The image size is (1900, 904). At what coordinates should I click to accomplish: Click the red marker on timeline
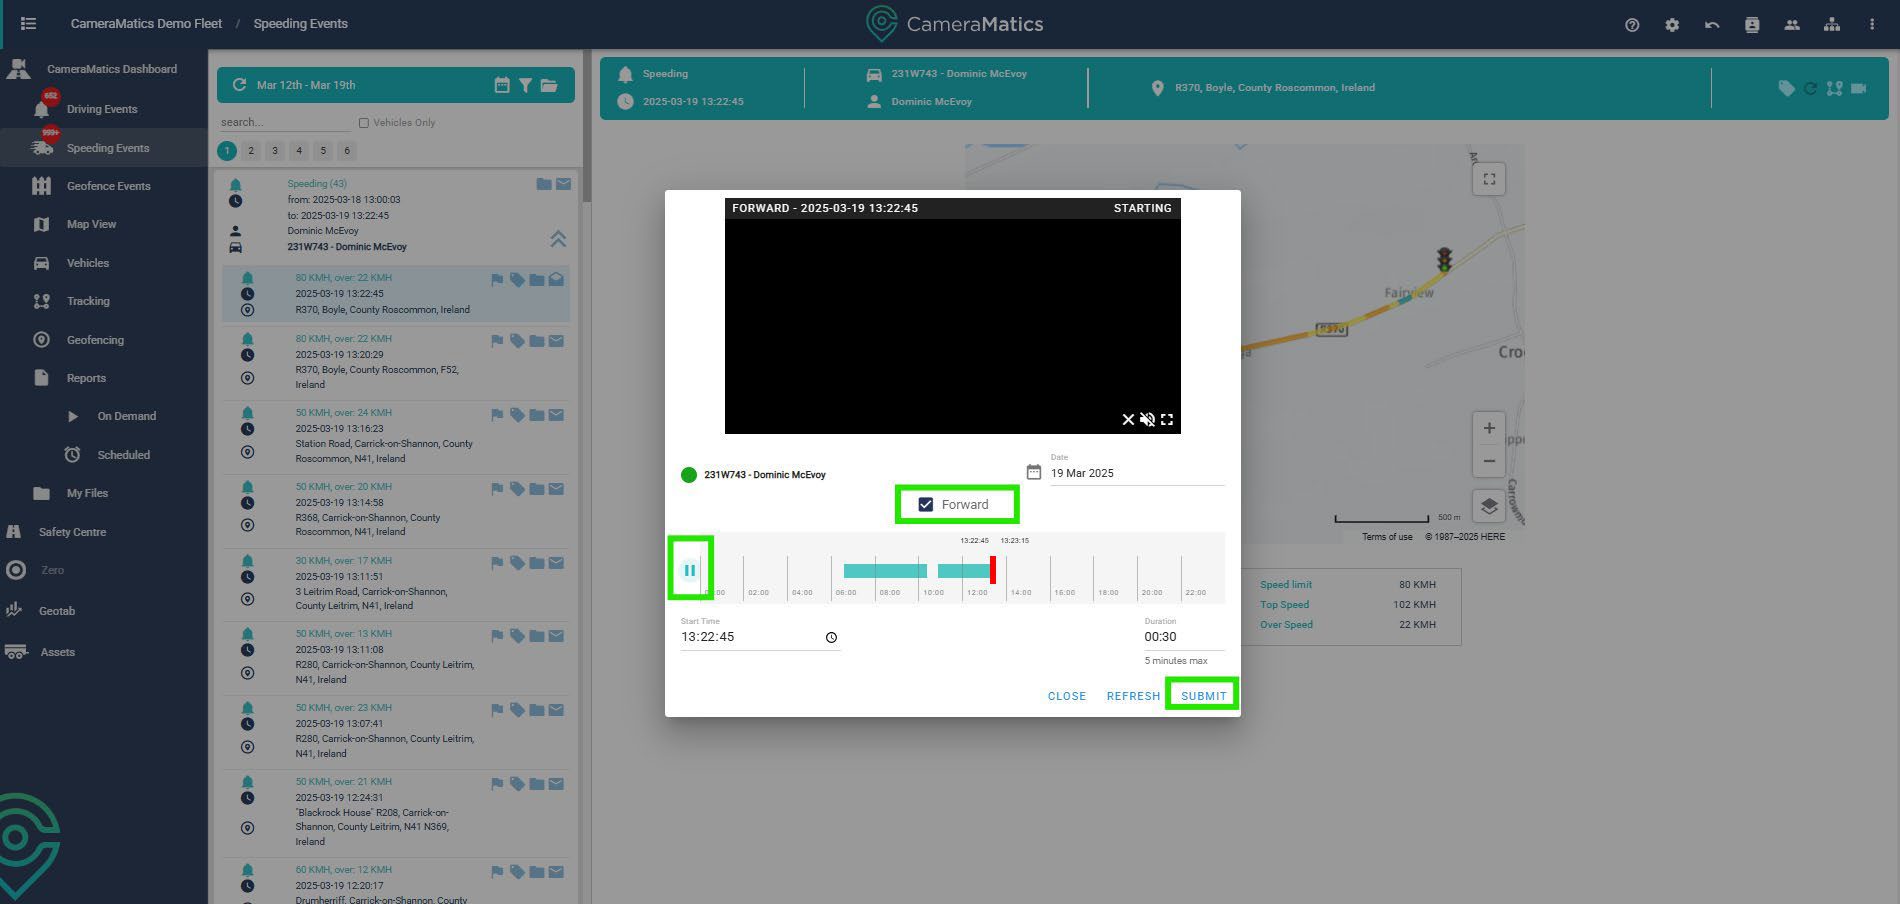(x=993, y=570)
